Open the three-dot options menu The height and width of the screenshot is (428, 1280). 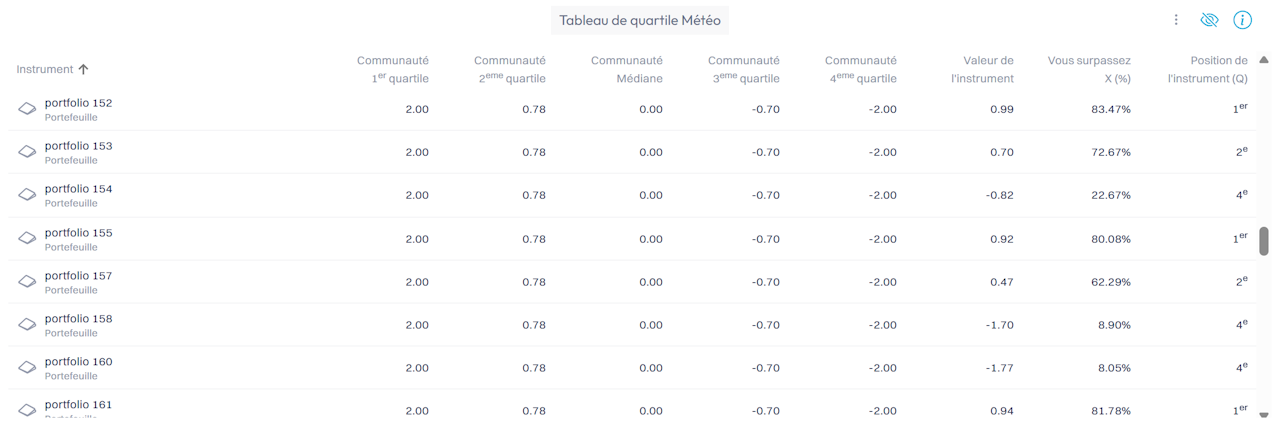[1176, 20]
